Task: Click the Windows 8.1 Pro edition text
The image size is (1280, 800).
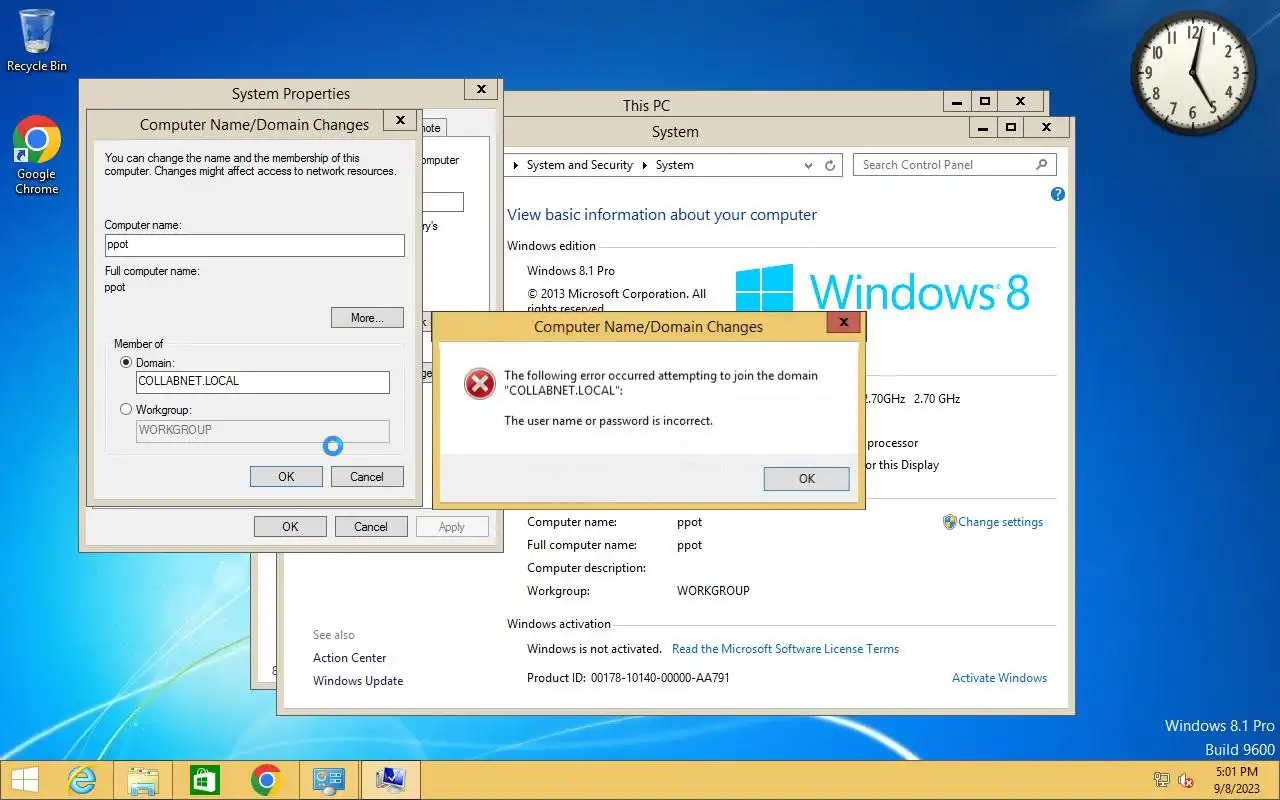Action: point(571,271)
